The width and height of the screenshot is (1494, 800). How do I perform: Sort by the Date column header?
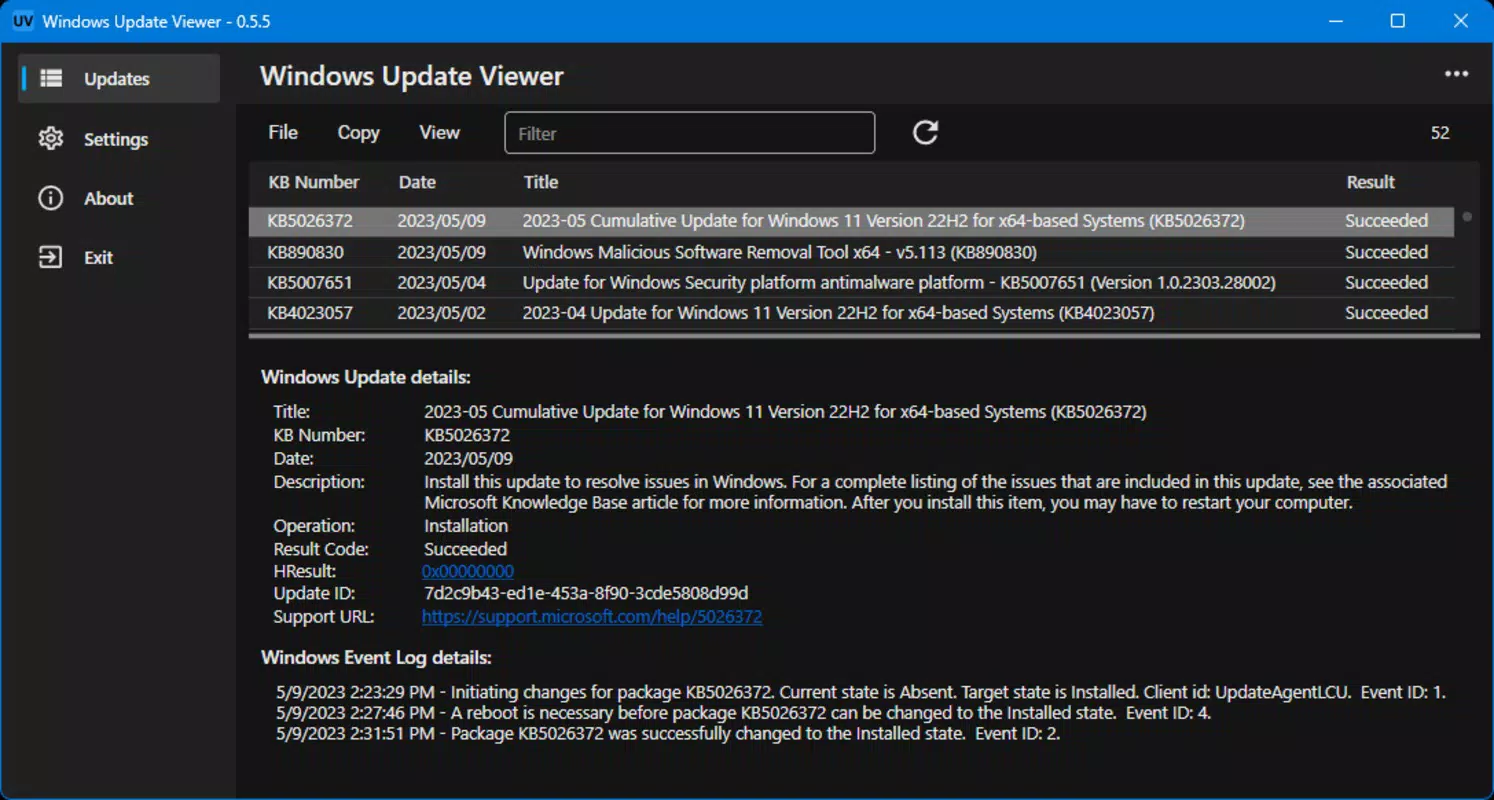[417, 182]
